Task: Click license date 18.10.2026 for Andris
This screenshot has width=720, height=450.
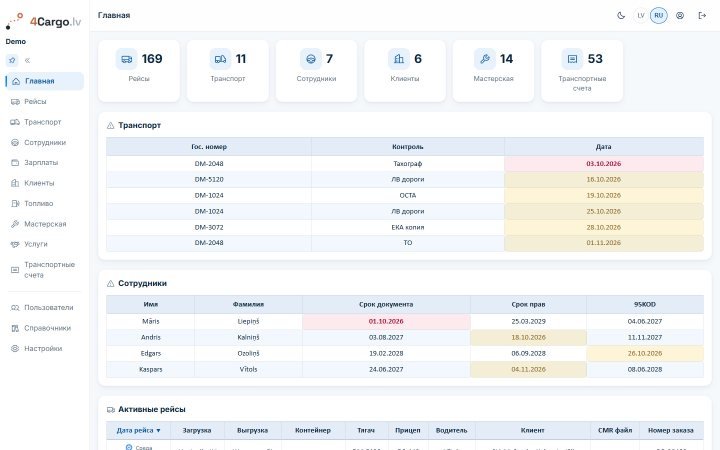Action: 528,338
